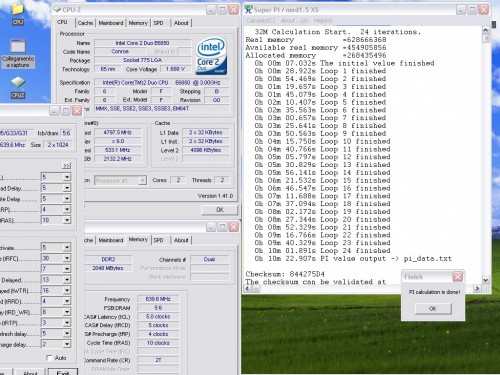The height and width of the screenshot is (375, 500).
Task: Click the Super PI title bar icon
Action: click(248, 9)
